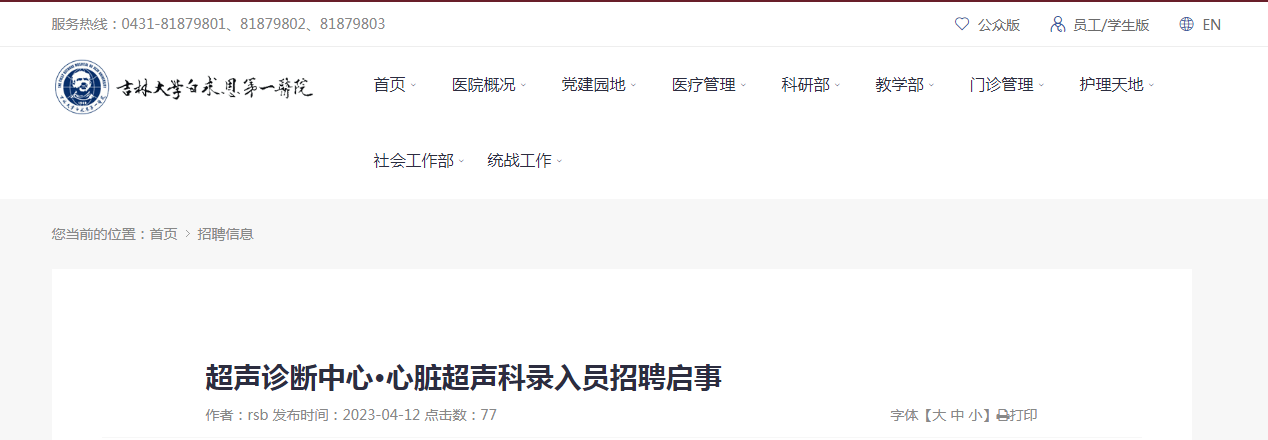Click the globe icon for EN
The height and width of the screenshot is (440, 1268).
[x=1187, y=24]
